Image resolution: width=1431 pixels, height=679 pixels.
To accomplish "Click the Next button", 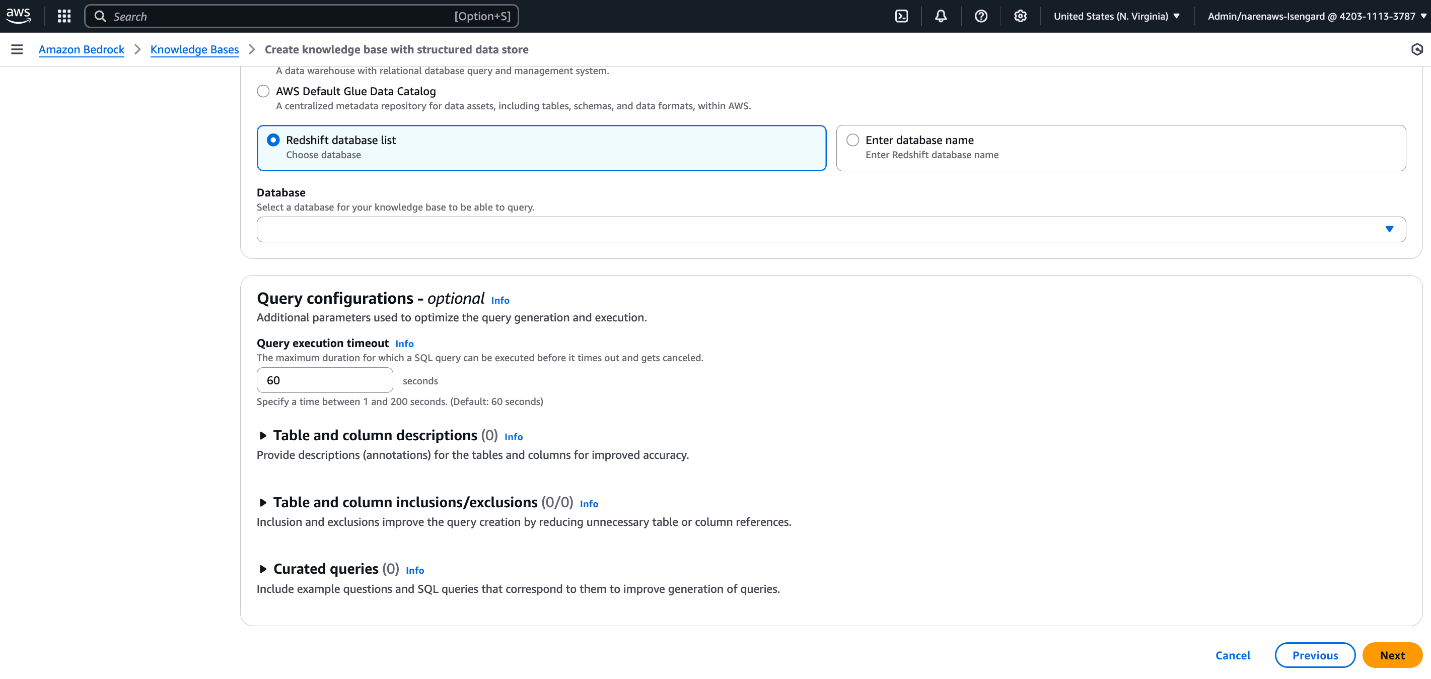I will point(1392,655).
